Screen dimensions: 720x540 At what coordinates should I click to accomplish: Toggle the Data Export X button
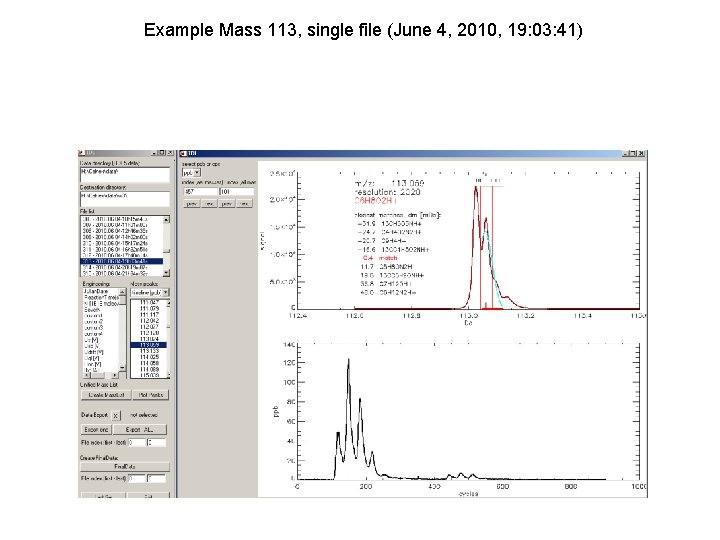(x=116, y=415)
